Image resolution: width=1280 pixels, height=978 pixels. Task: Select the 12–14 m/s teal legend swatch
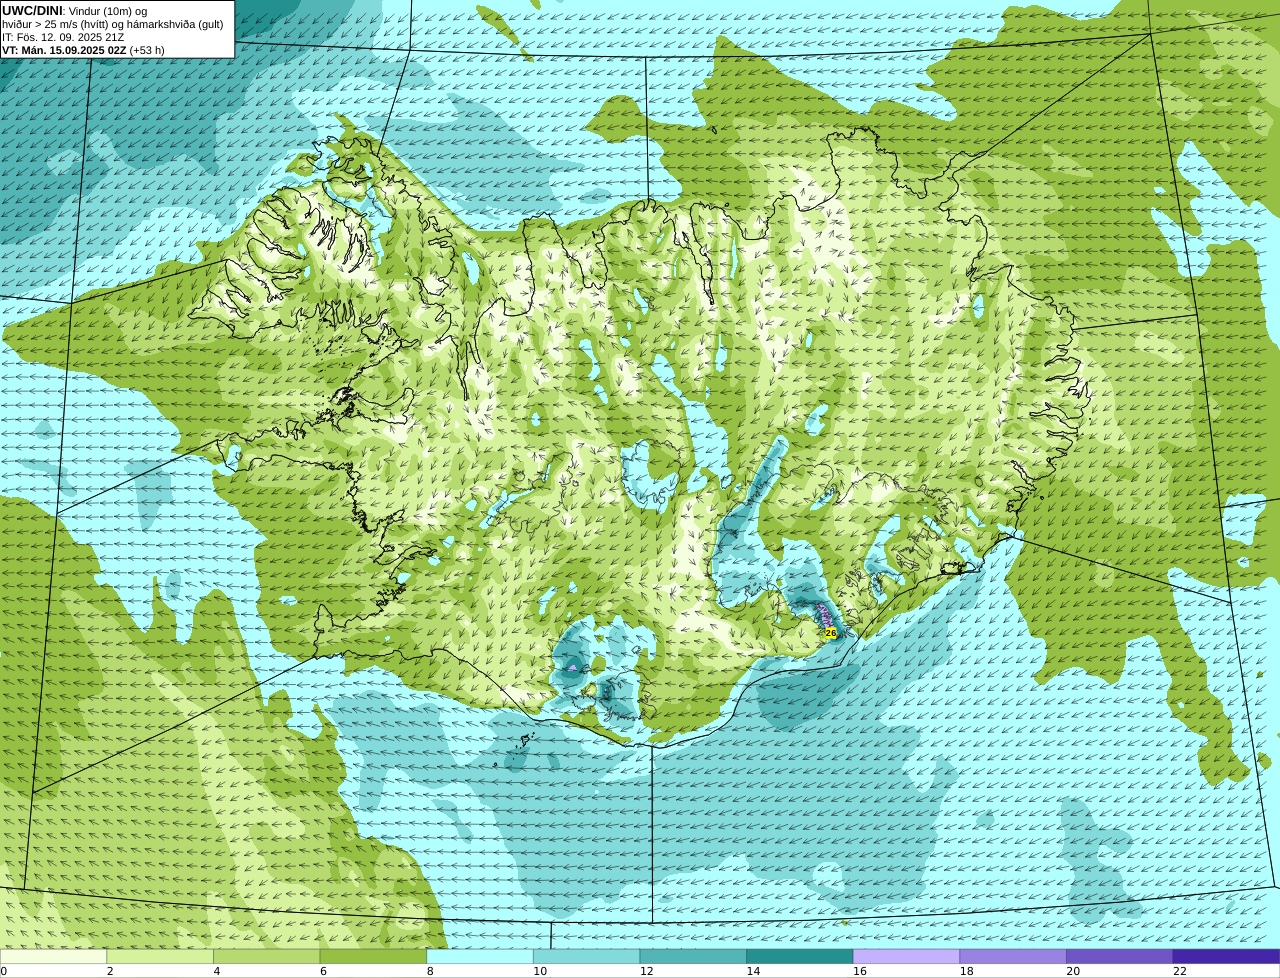coord(693,956)
